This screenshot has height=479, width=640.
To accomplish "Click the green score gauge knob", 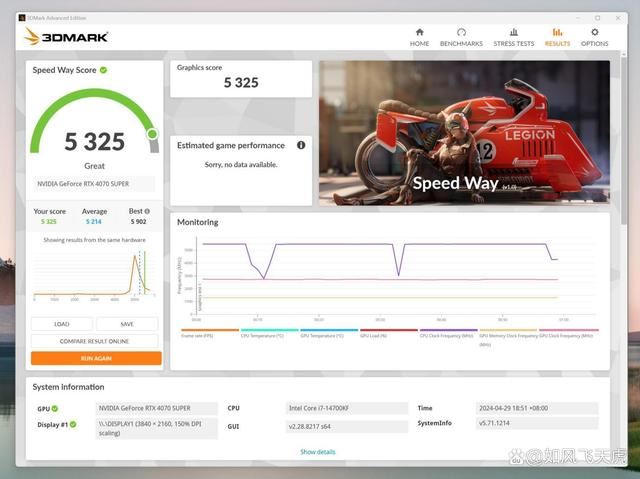I will point(153,133).
